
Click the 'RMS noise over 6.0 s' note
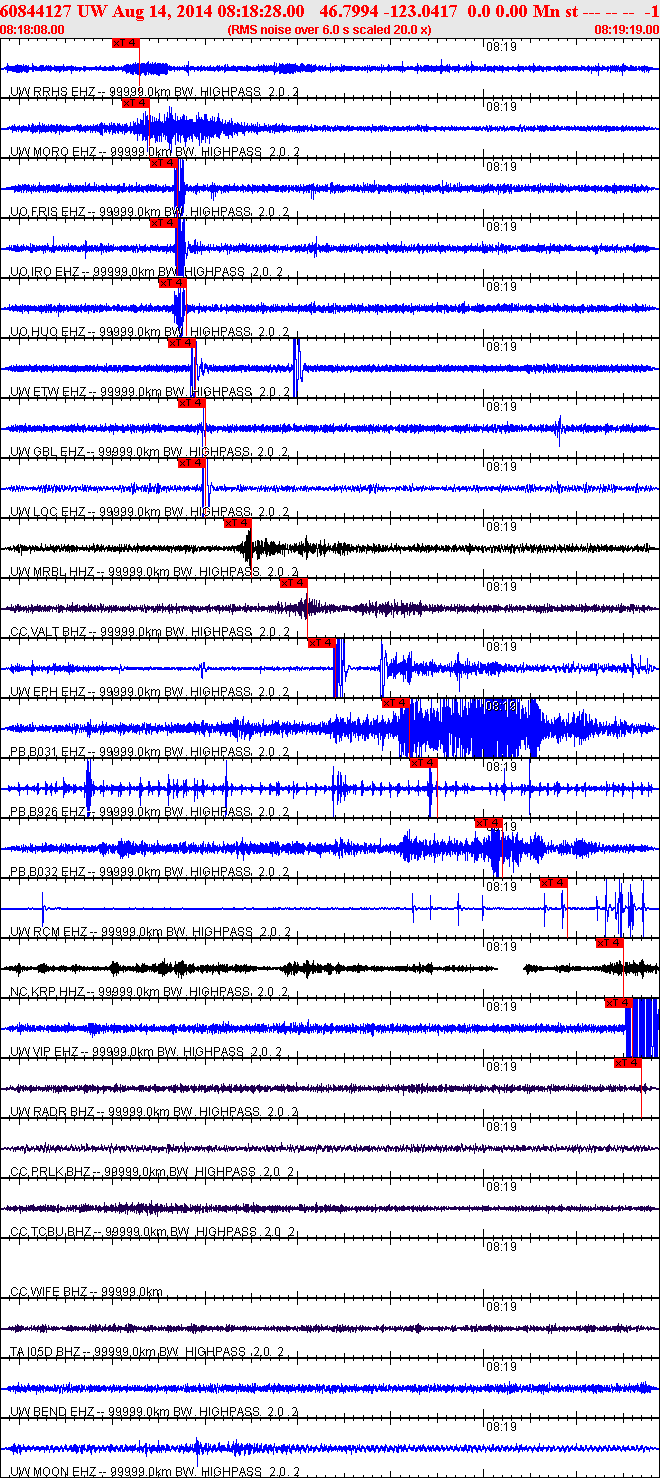pyautogui.click(x=330, y=30)
